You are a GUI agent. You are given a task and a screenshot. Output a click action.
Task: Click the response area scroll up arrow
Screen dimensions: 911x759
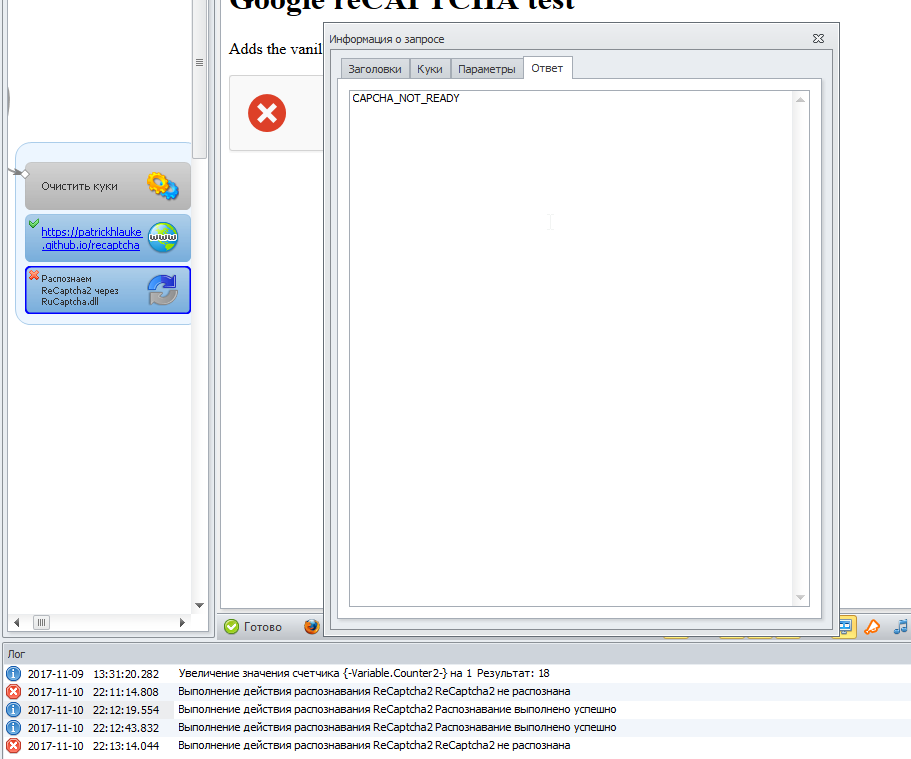[801, 99]
